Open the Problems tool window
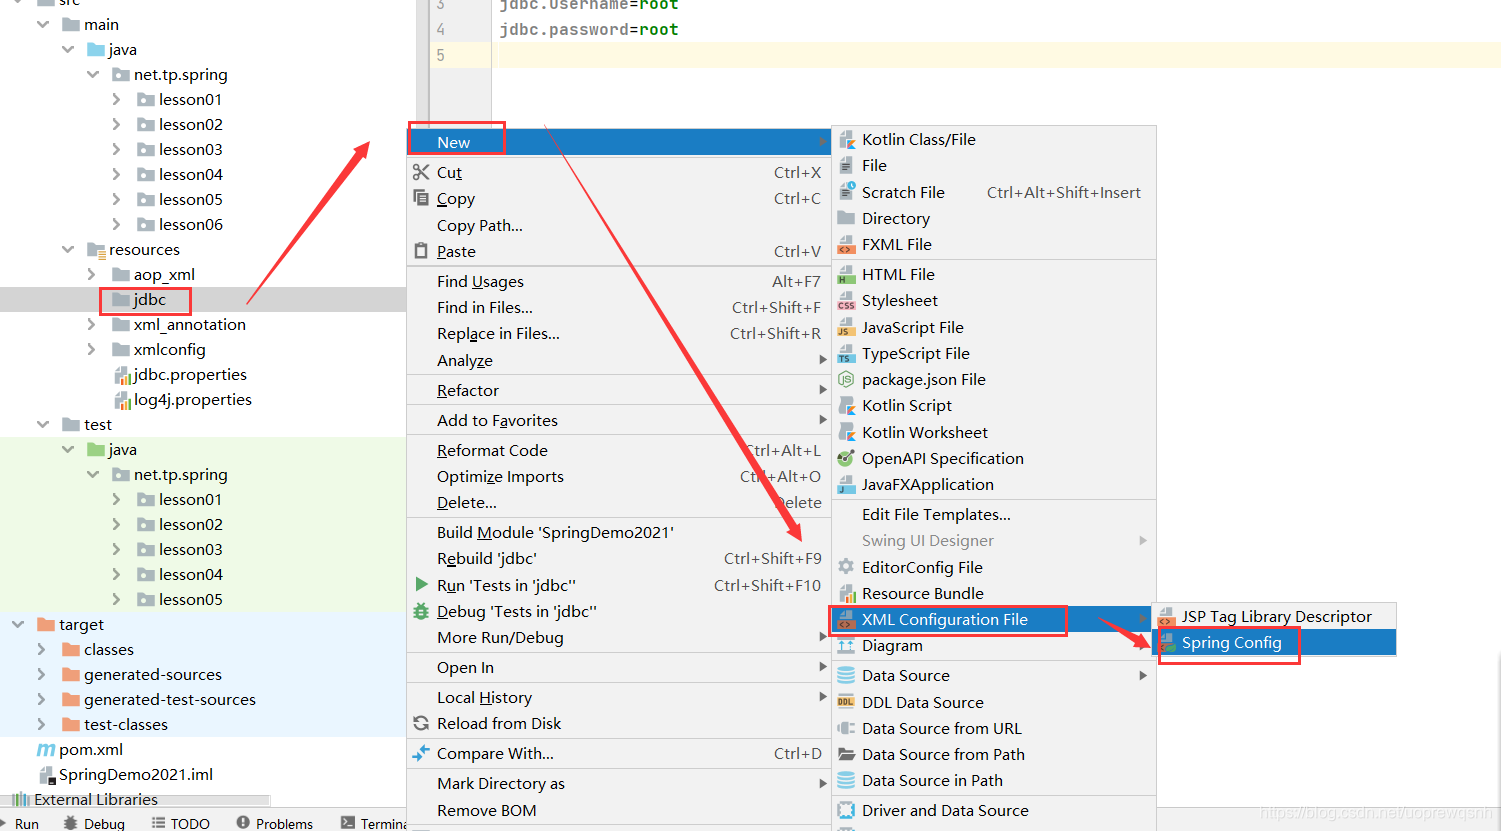This screenshot has width=1501, height=831. [x=275, y=823]
